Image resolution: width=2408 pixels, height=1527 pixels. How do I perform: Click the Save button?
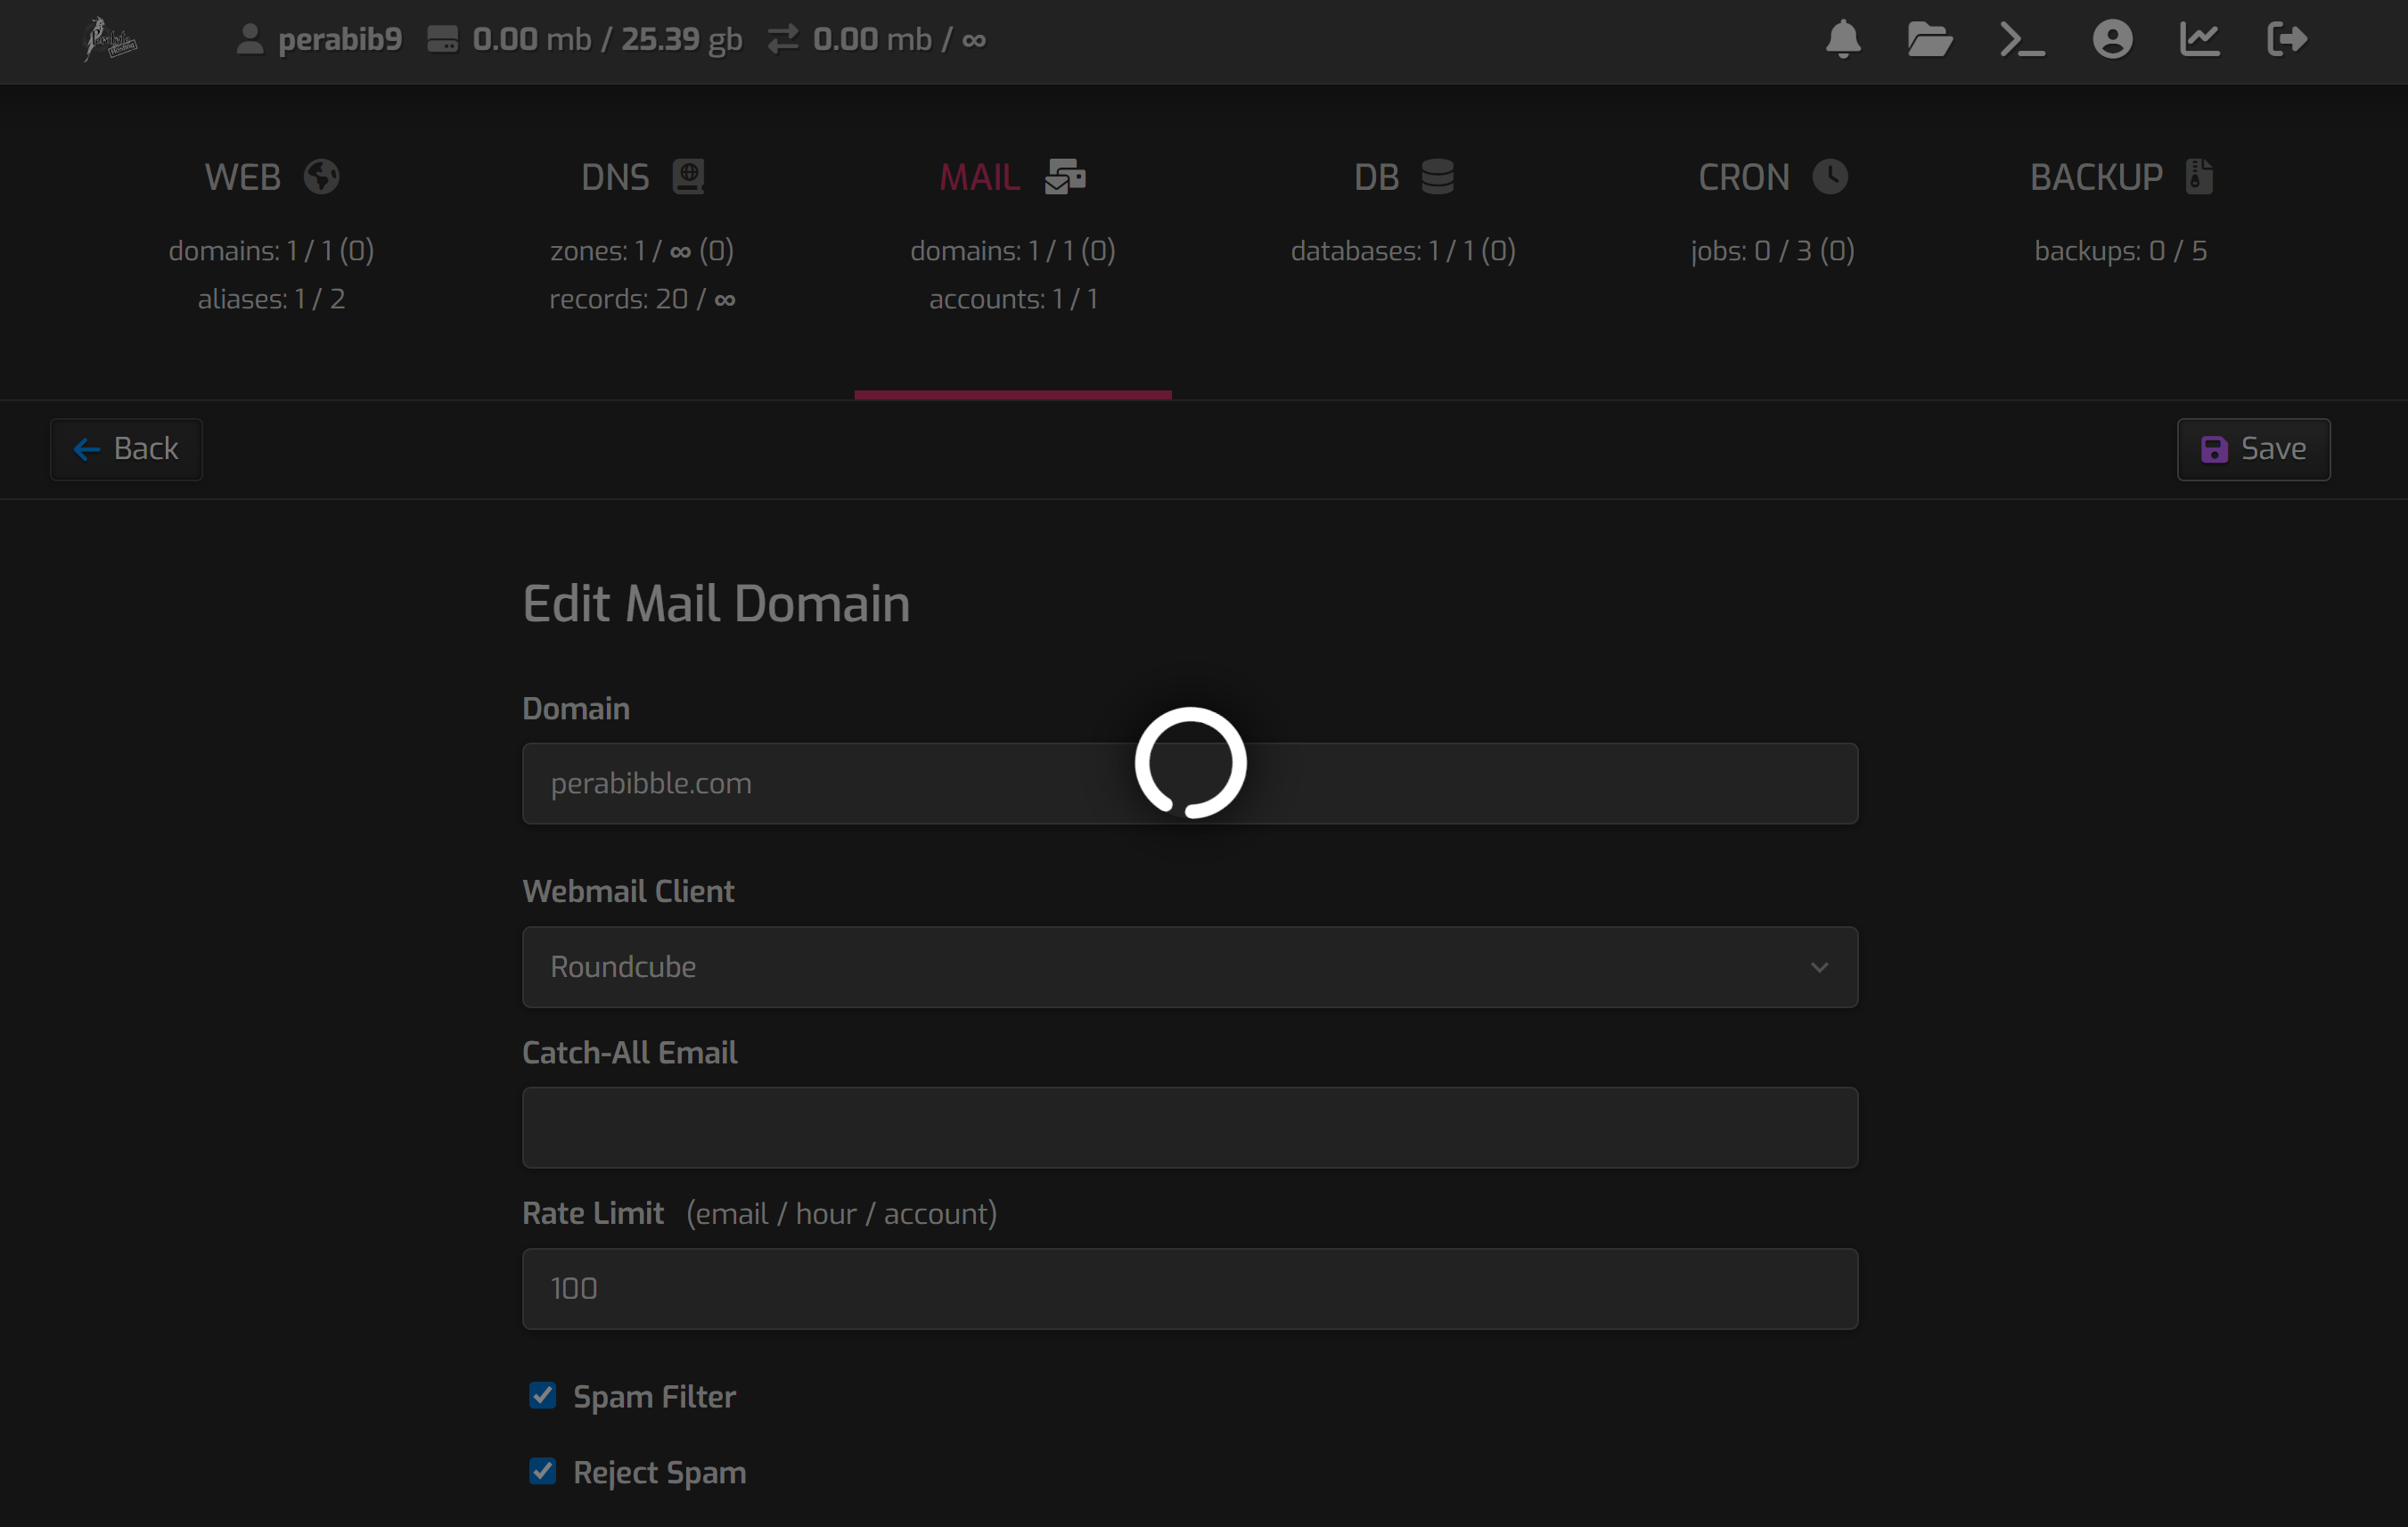2253,449
